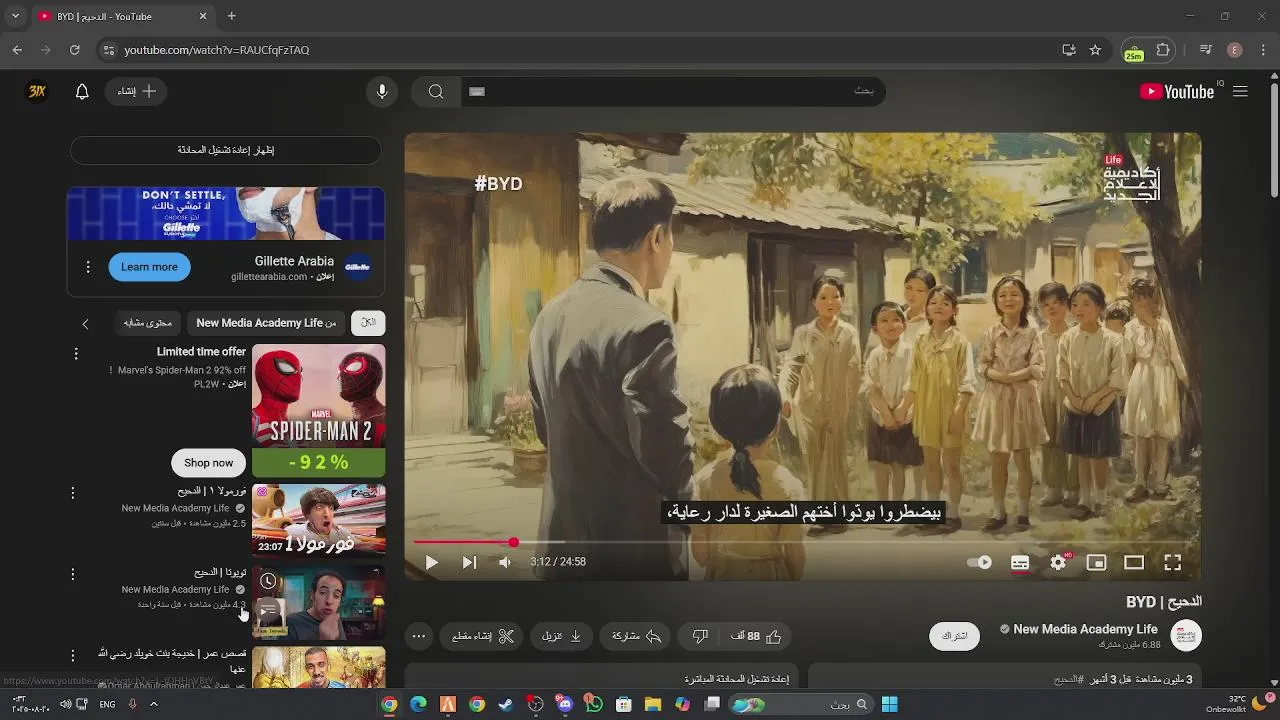The width and height of the screenshot is (1280, 720).
Task: Enter fullscreen mode
Action: 1173,563
